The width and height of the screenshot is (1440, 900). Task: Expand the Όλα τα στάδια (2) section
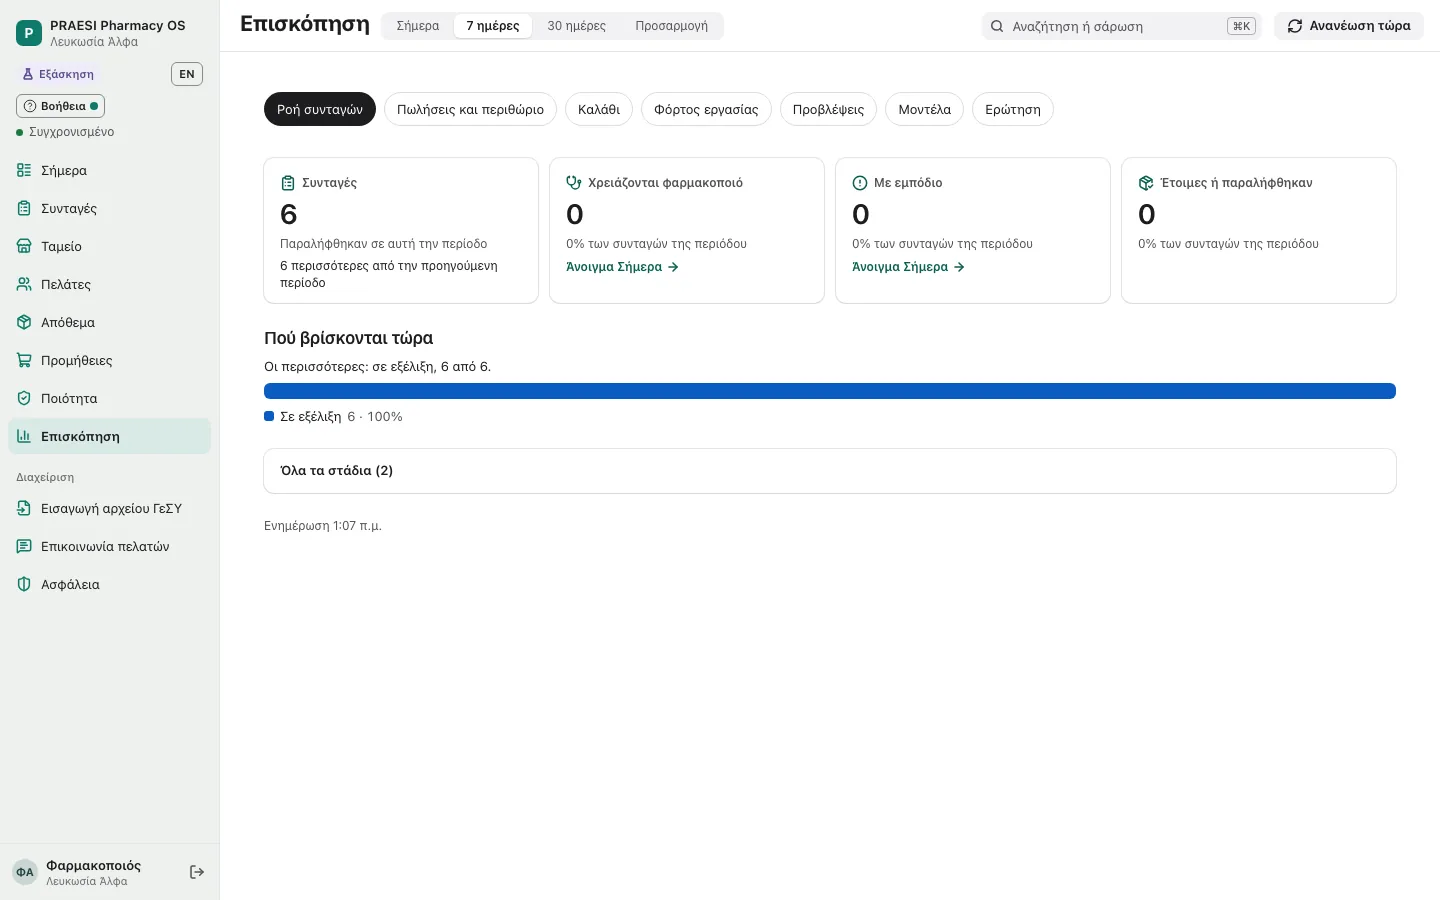pyautogui.click(x=830, y=471)
